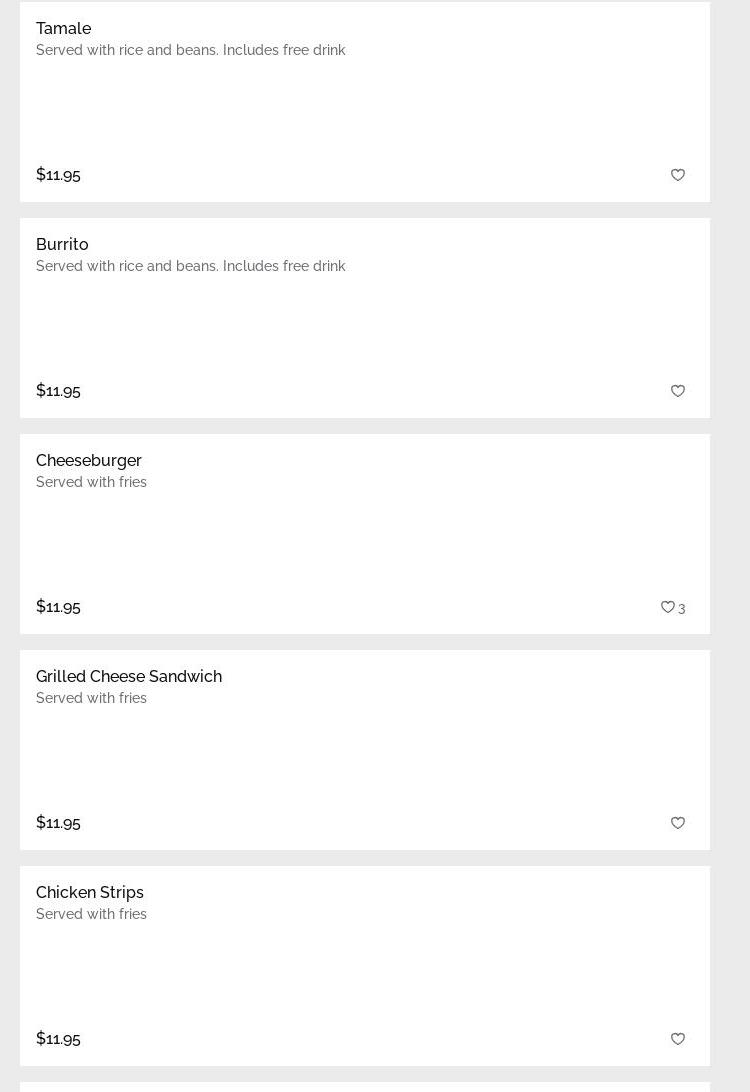Viewport: 750px width, 1092px height.
Task: Click "Served with fries" under Chicken Strips
Action: tap(91, 914)
